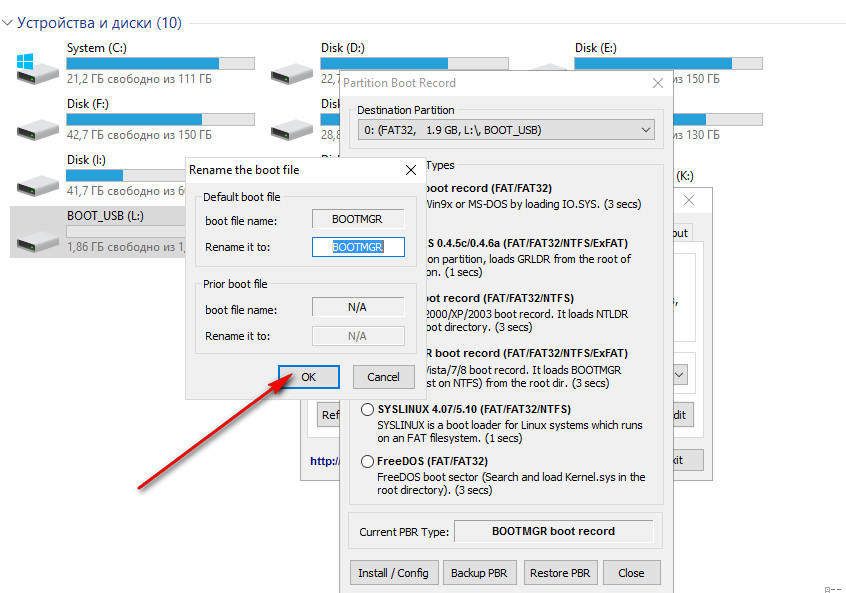Image resolution: width=846 pixels, height=593 pixels.
Task: Choose the FreeDOS (FAT/FAT32) radio option
Action: (368, 462)
